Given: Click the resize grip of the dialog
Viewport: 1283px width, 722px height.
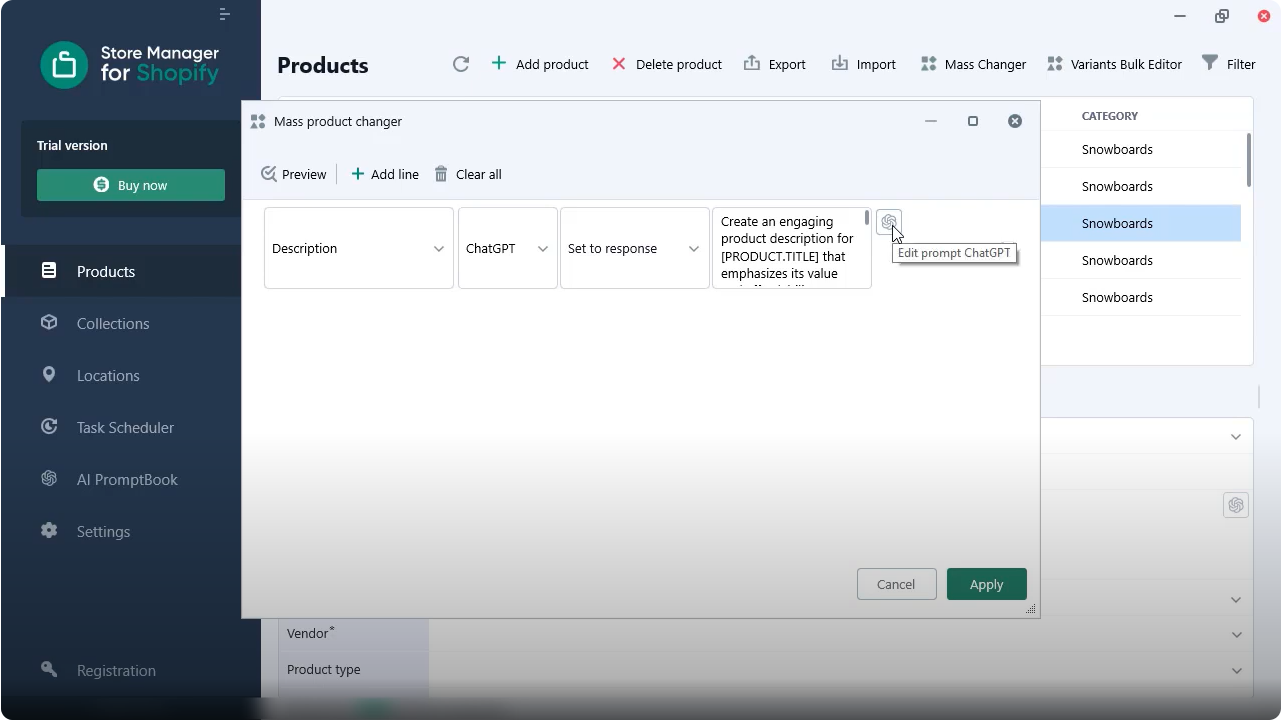Looking at the screenshot, I should click(x=1031, y=609).
